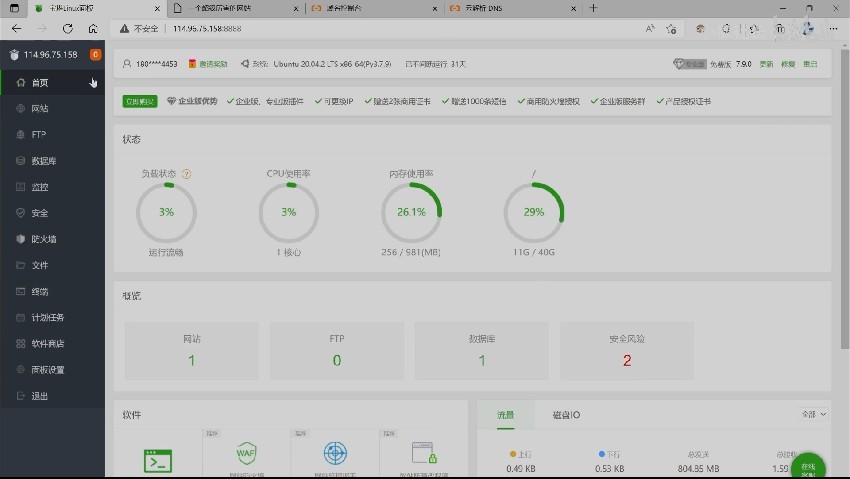The width and height of the screenshot is (850, 479).
Task: Open the 安全风险 card showing 2
Action: click(627, 351)
